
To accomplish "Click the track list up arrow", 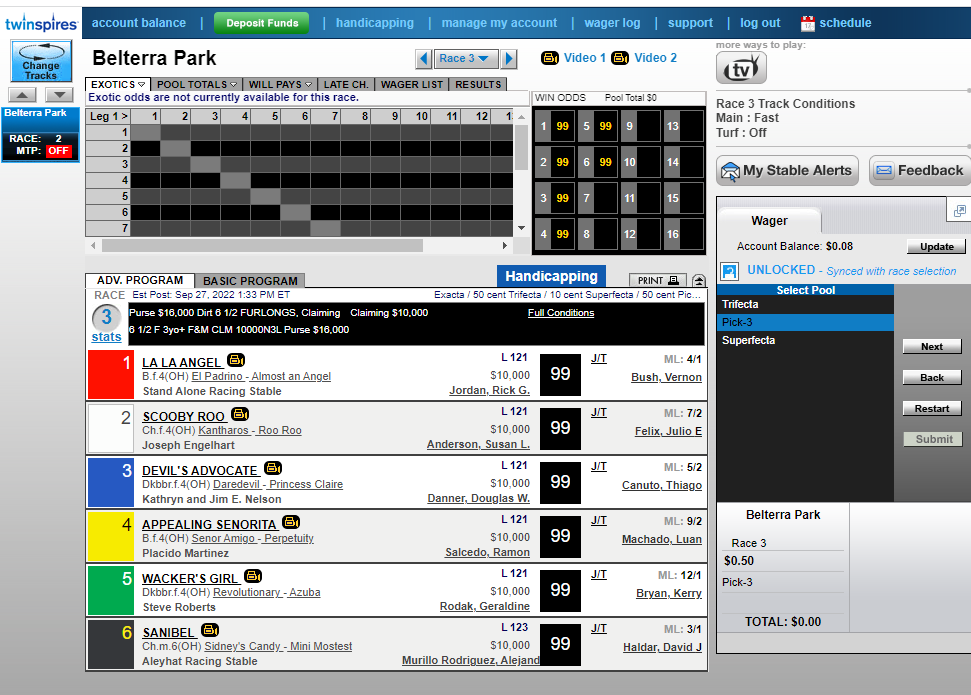I will click(22, 95).
